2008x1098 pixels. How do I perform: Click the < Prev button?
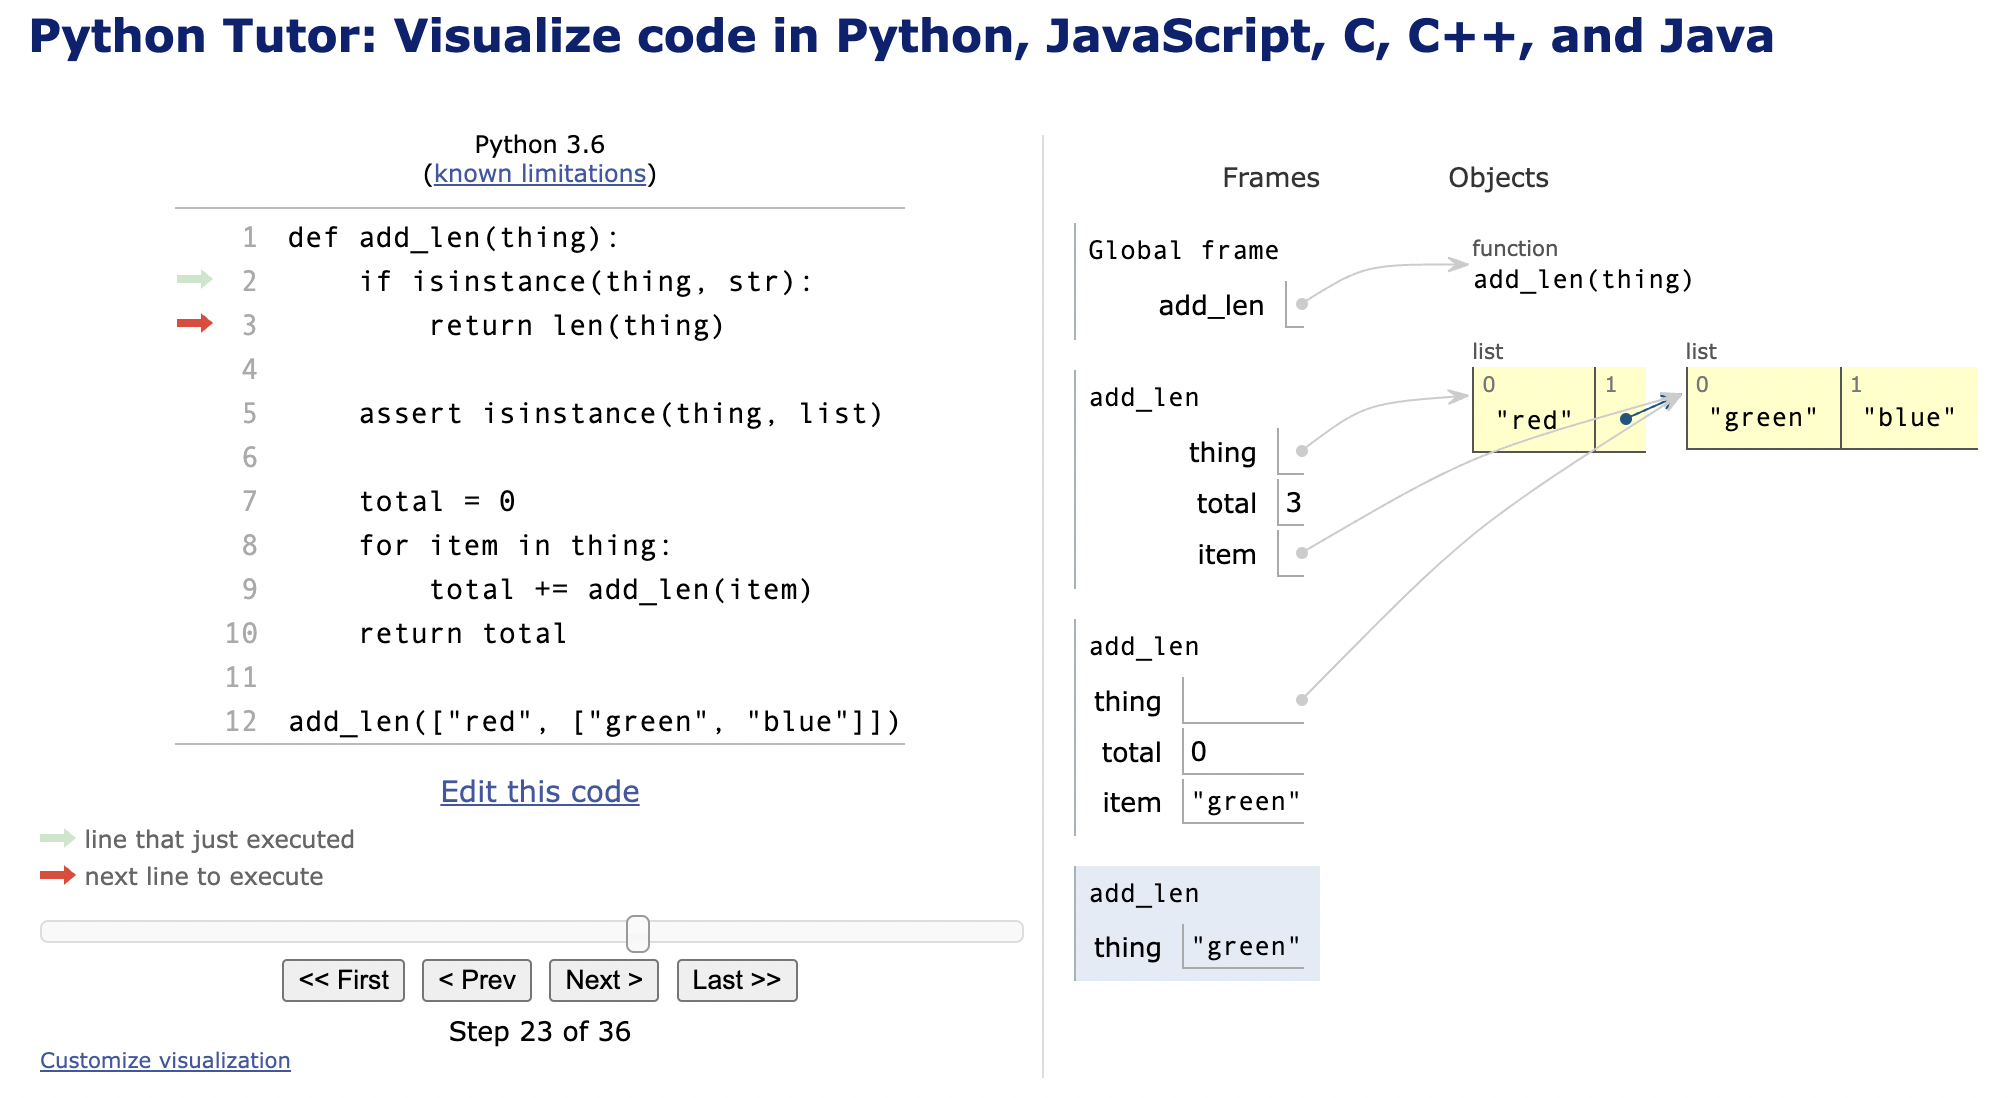[477, 980]
